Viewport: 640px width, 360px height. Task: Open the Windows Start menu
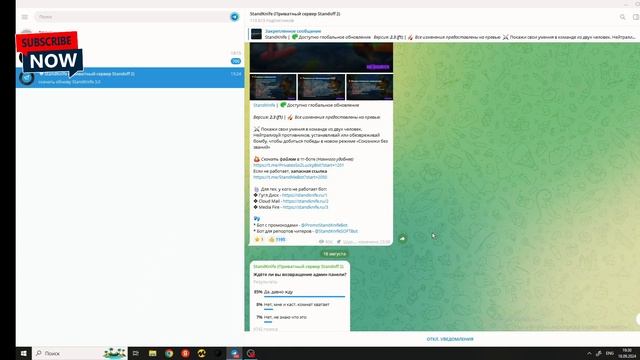coord(24,353)
